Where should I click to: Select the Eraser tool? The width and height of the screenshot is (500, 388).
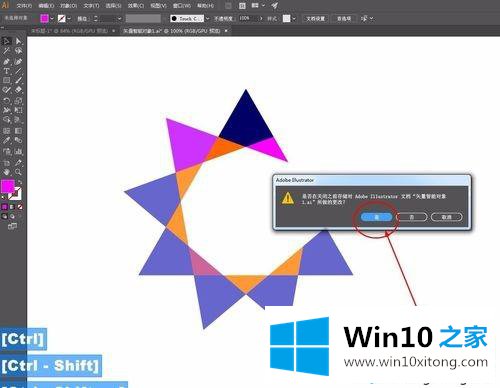(18, 90)
